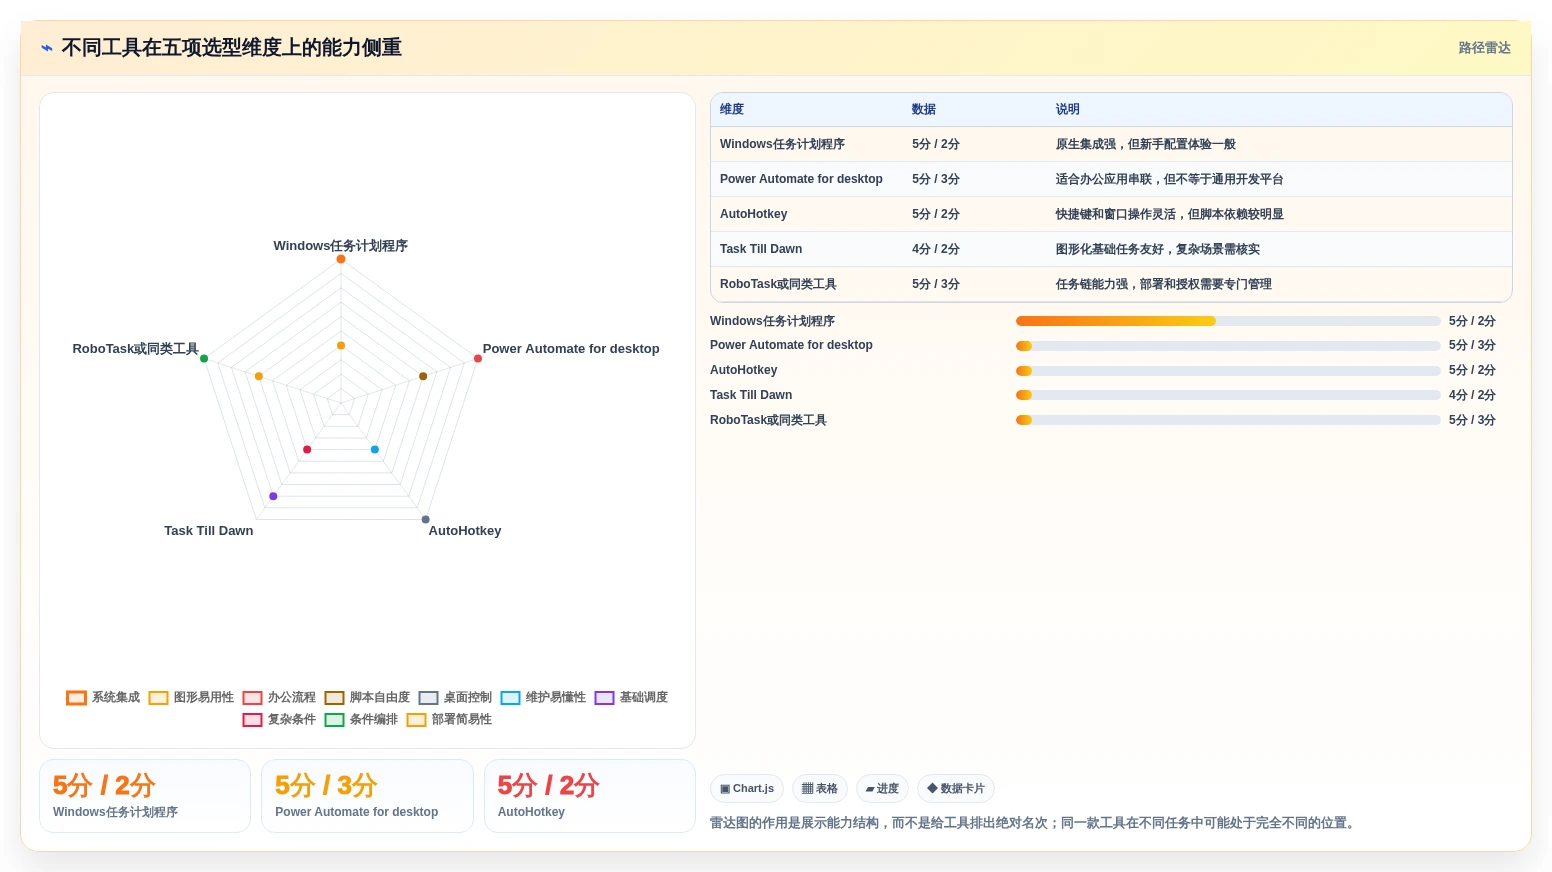
Task: Click the Windows任务计划程序 progress bar
Action: (x=1228, y=321)
